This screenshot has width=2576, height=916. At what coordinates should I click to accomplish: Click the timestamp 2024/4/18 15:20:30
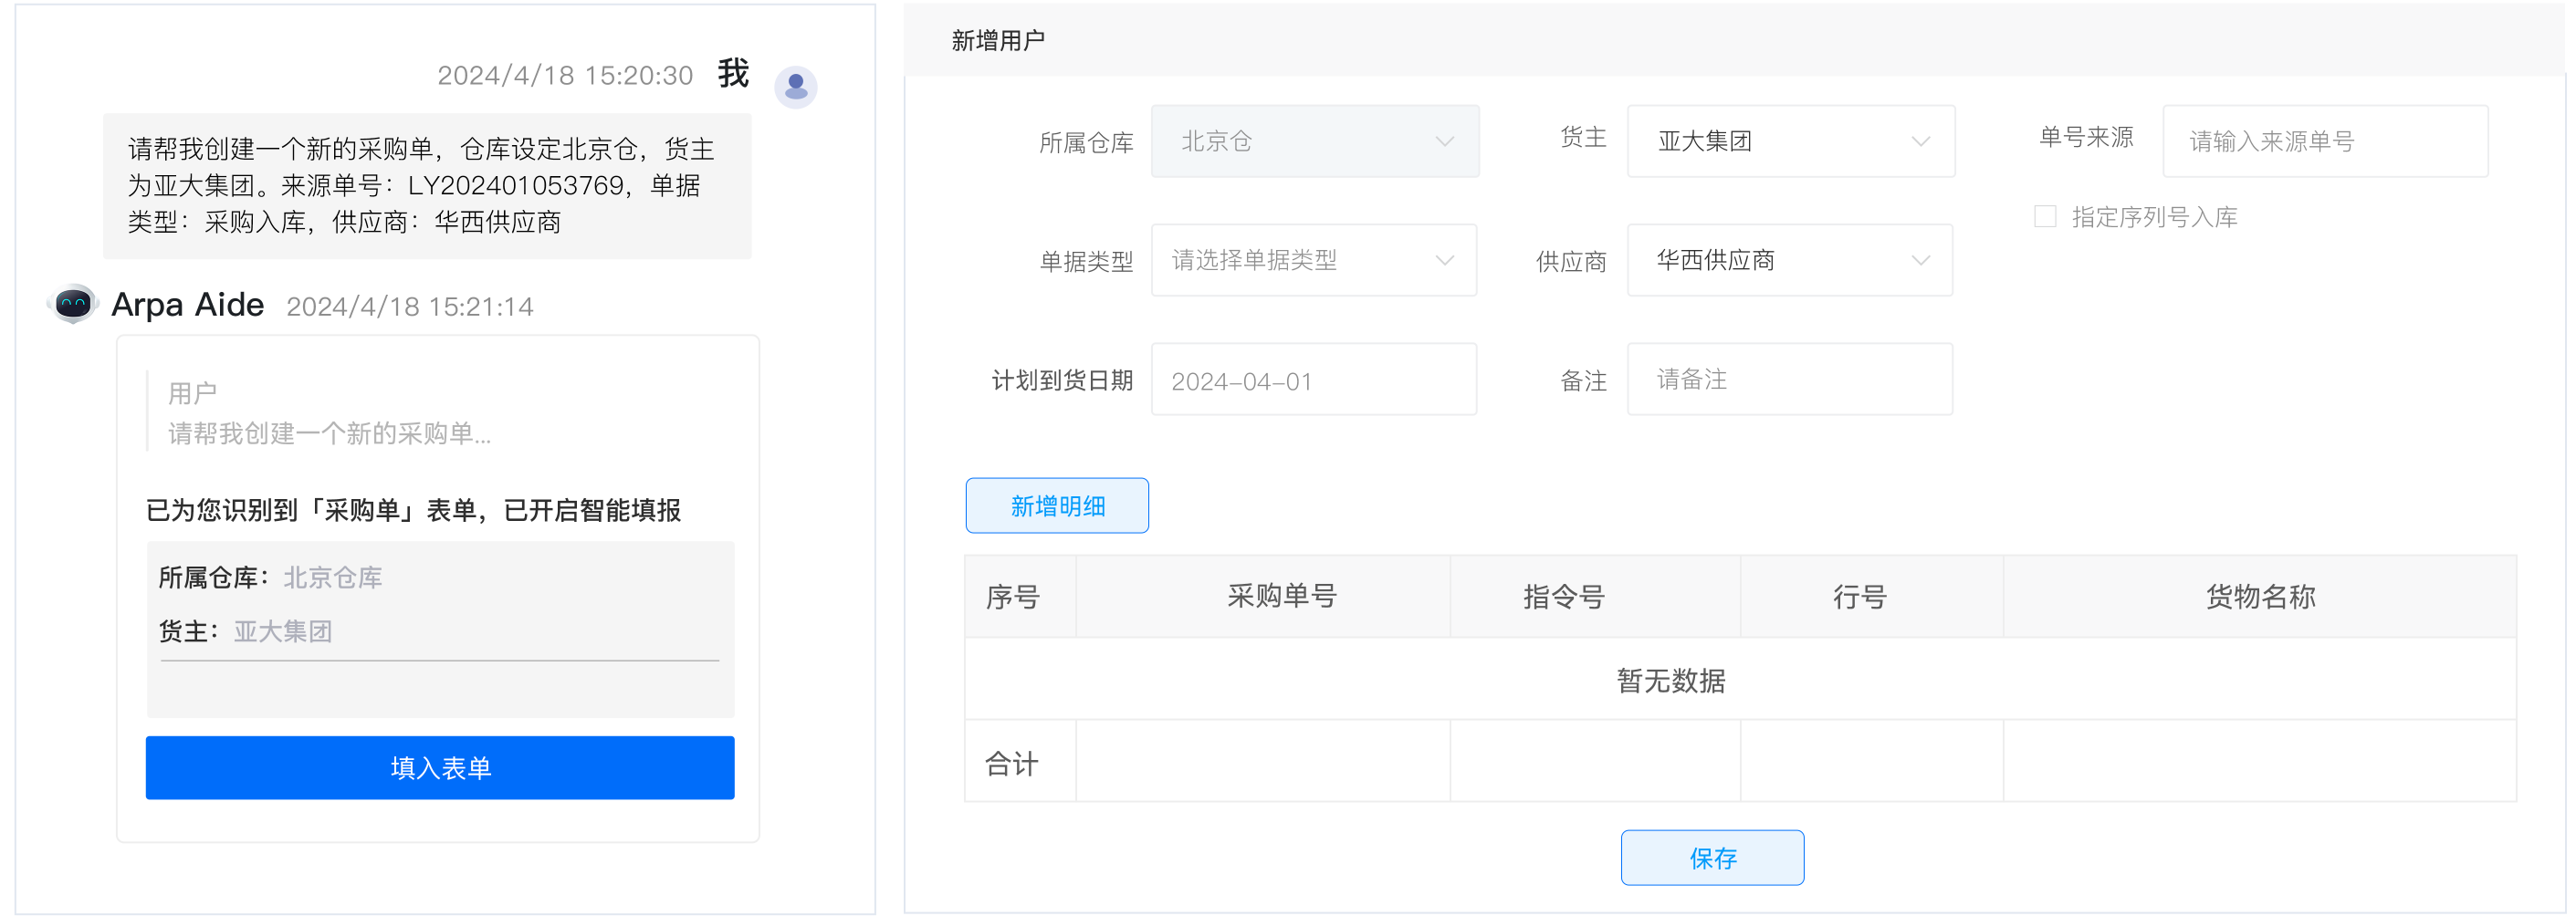pos(565,75)
